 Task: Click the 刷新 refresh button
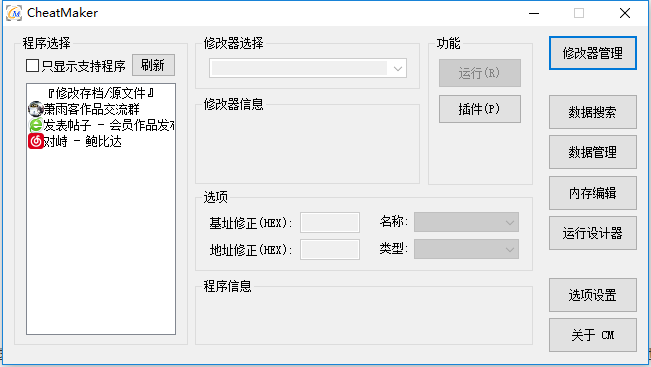click(153, 65)
